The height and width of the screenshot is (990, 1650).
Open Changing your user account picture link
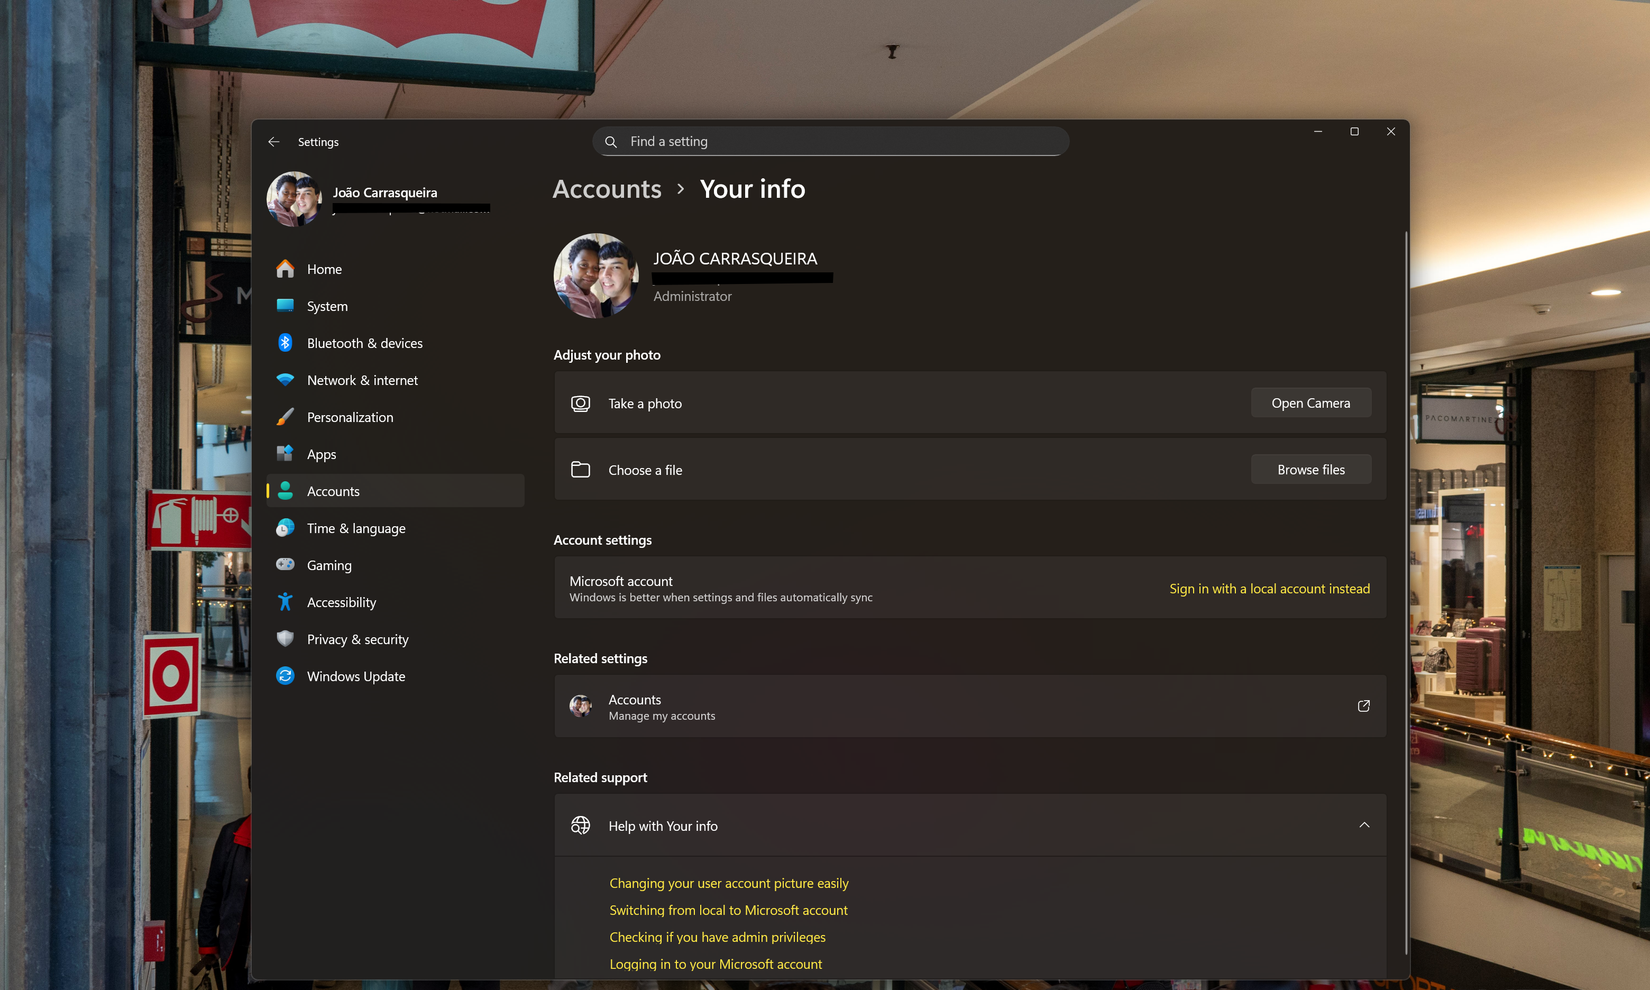pyautogui.click(x=728, y=883)
